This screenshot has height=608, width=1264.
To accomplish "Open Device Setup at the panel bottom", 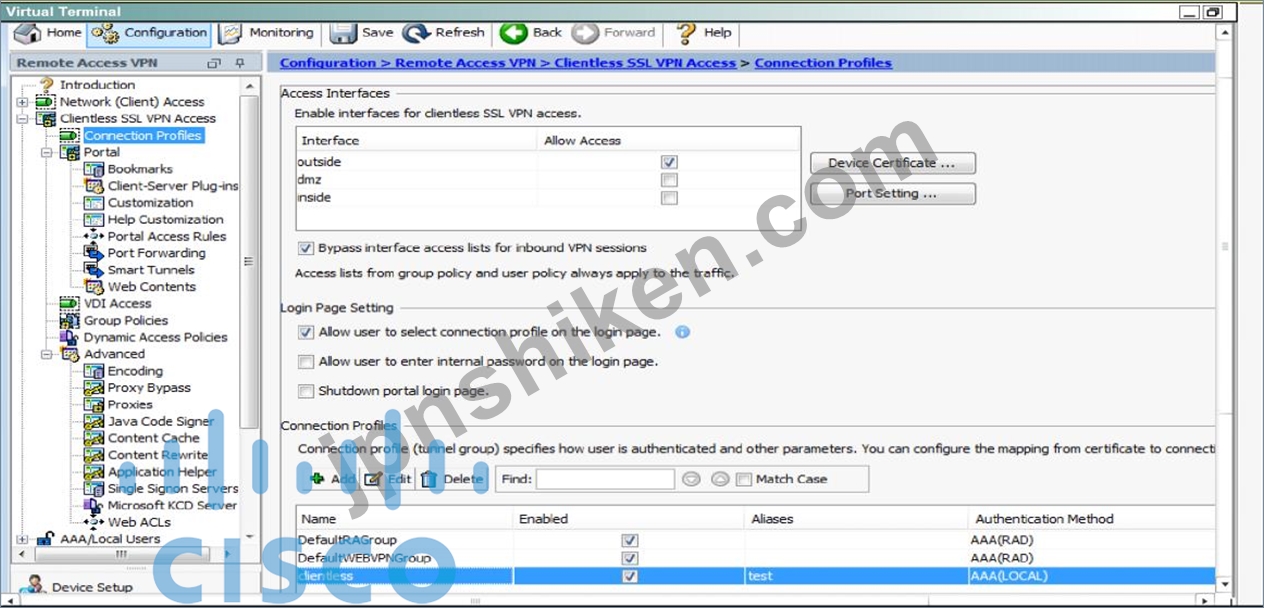I will (92, 588).
